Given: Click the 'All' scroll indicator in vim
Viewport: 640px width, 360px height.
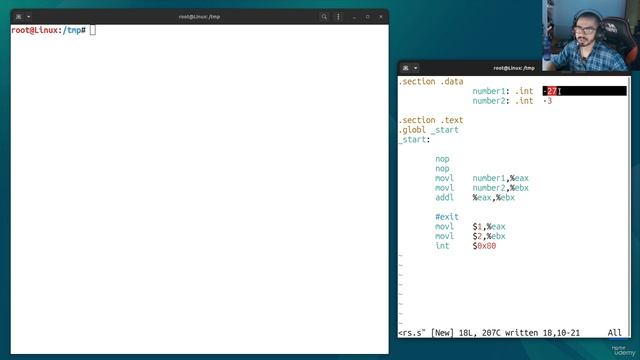Looking at the screenshot, I should tap(615, 333).
